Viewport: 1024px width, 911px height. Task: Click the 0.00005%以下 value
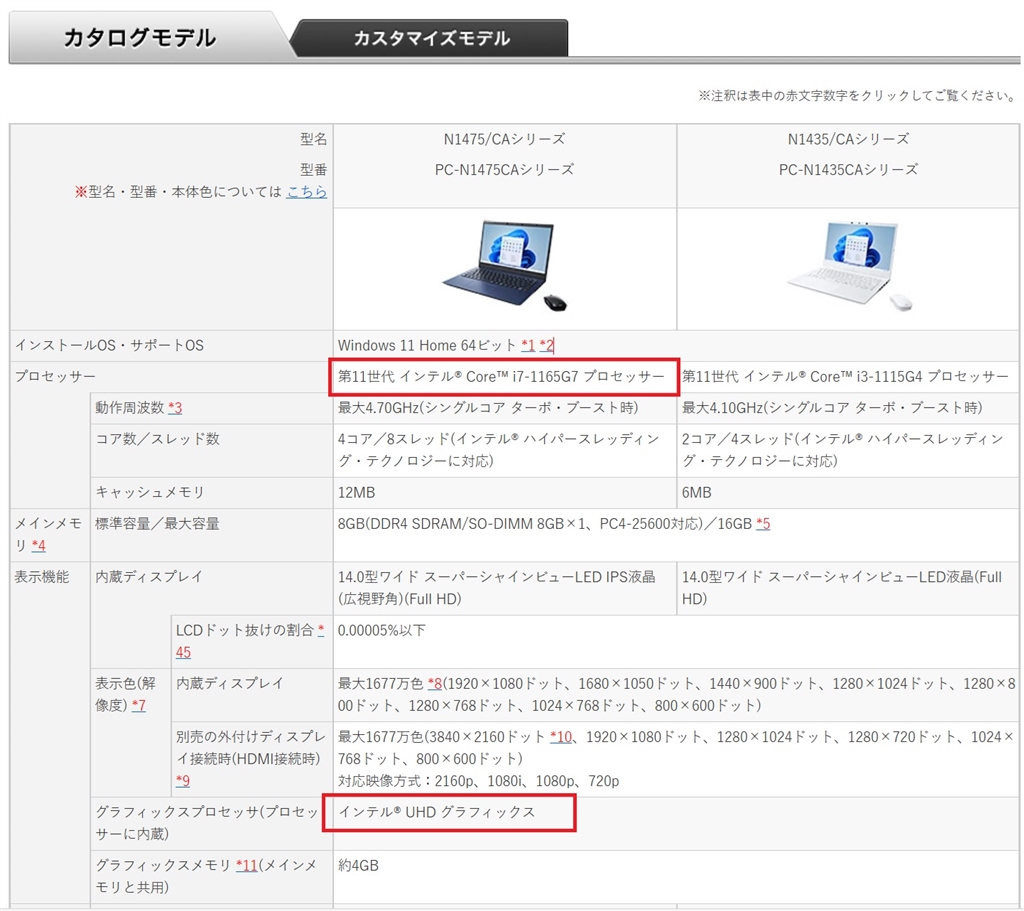(x=381, y=630)
